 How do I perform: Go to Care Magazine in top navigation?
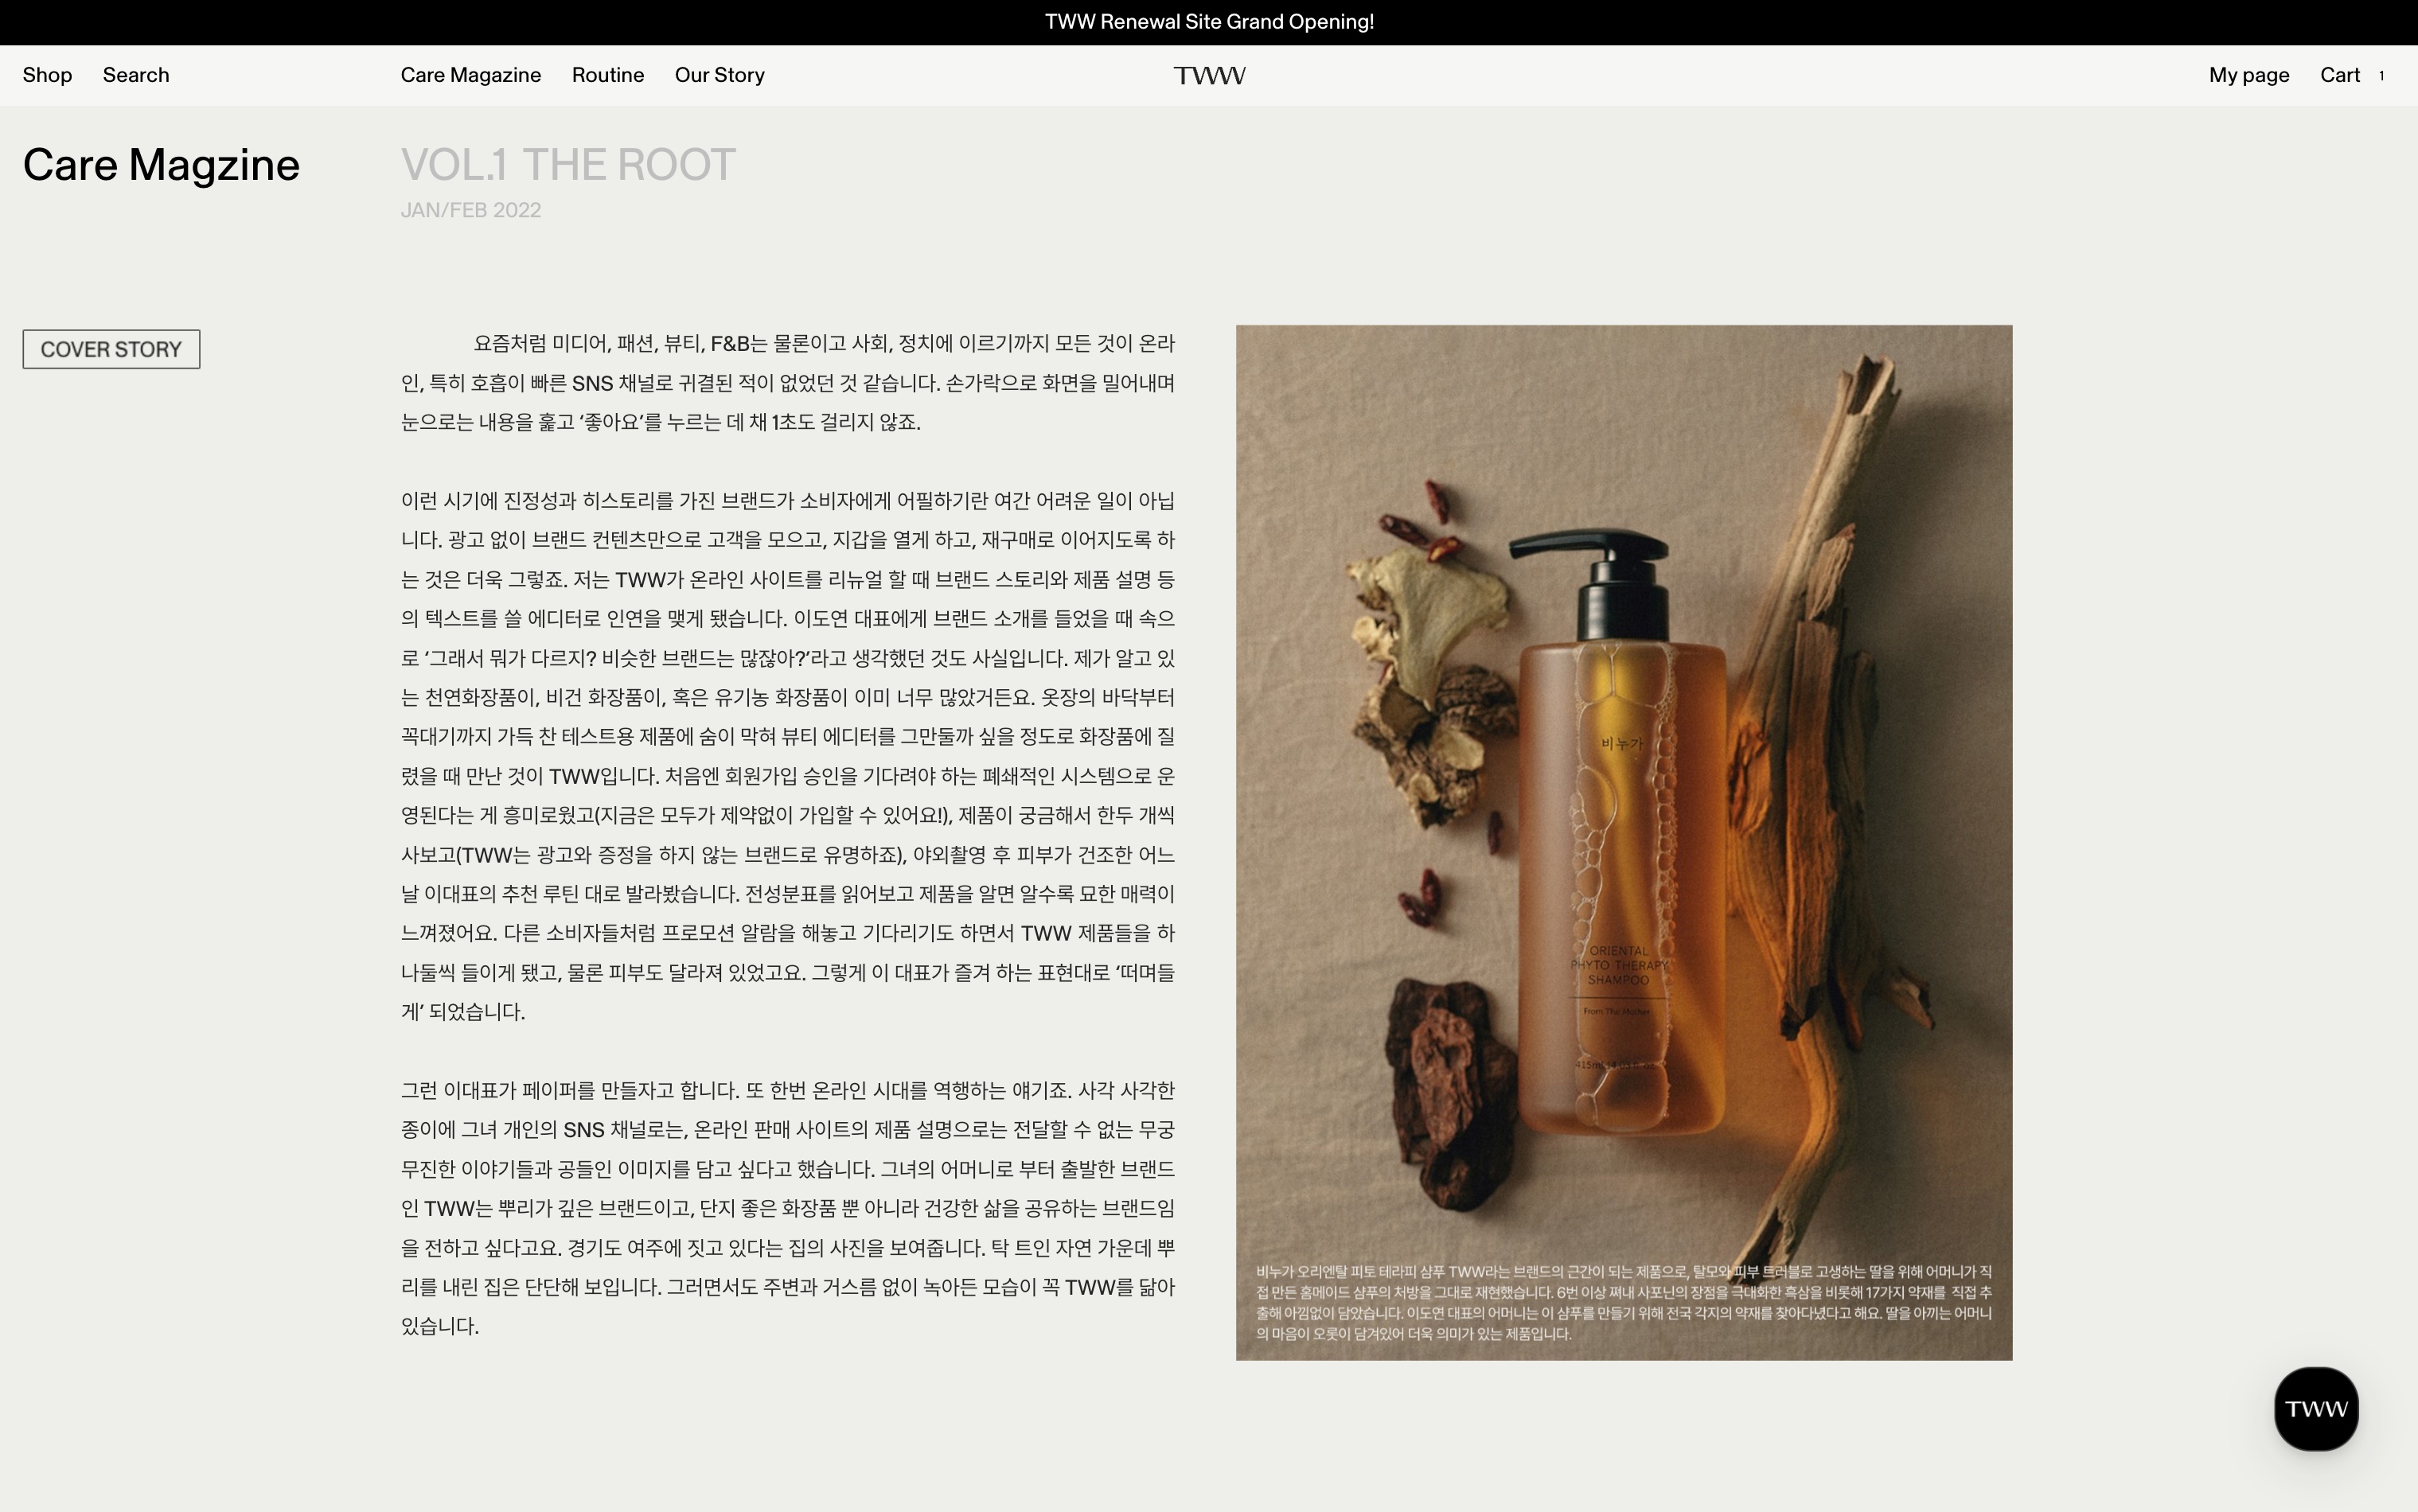(x=470, y=76)
